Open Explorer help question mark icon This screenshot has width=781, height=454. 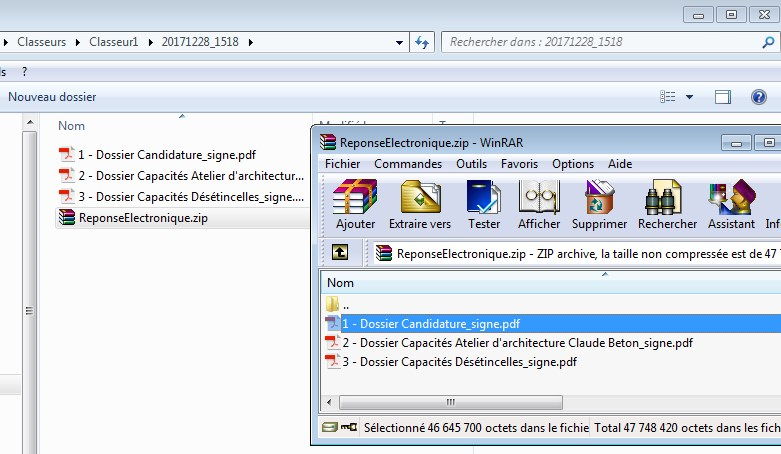(759, 97)
